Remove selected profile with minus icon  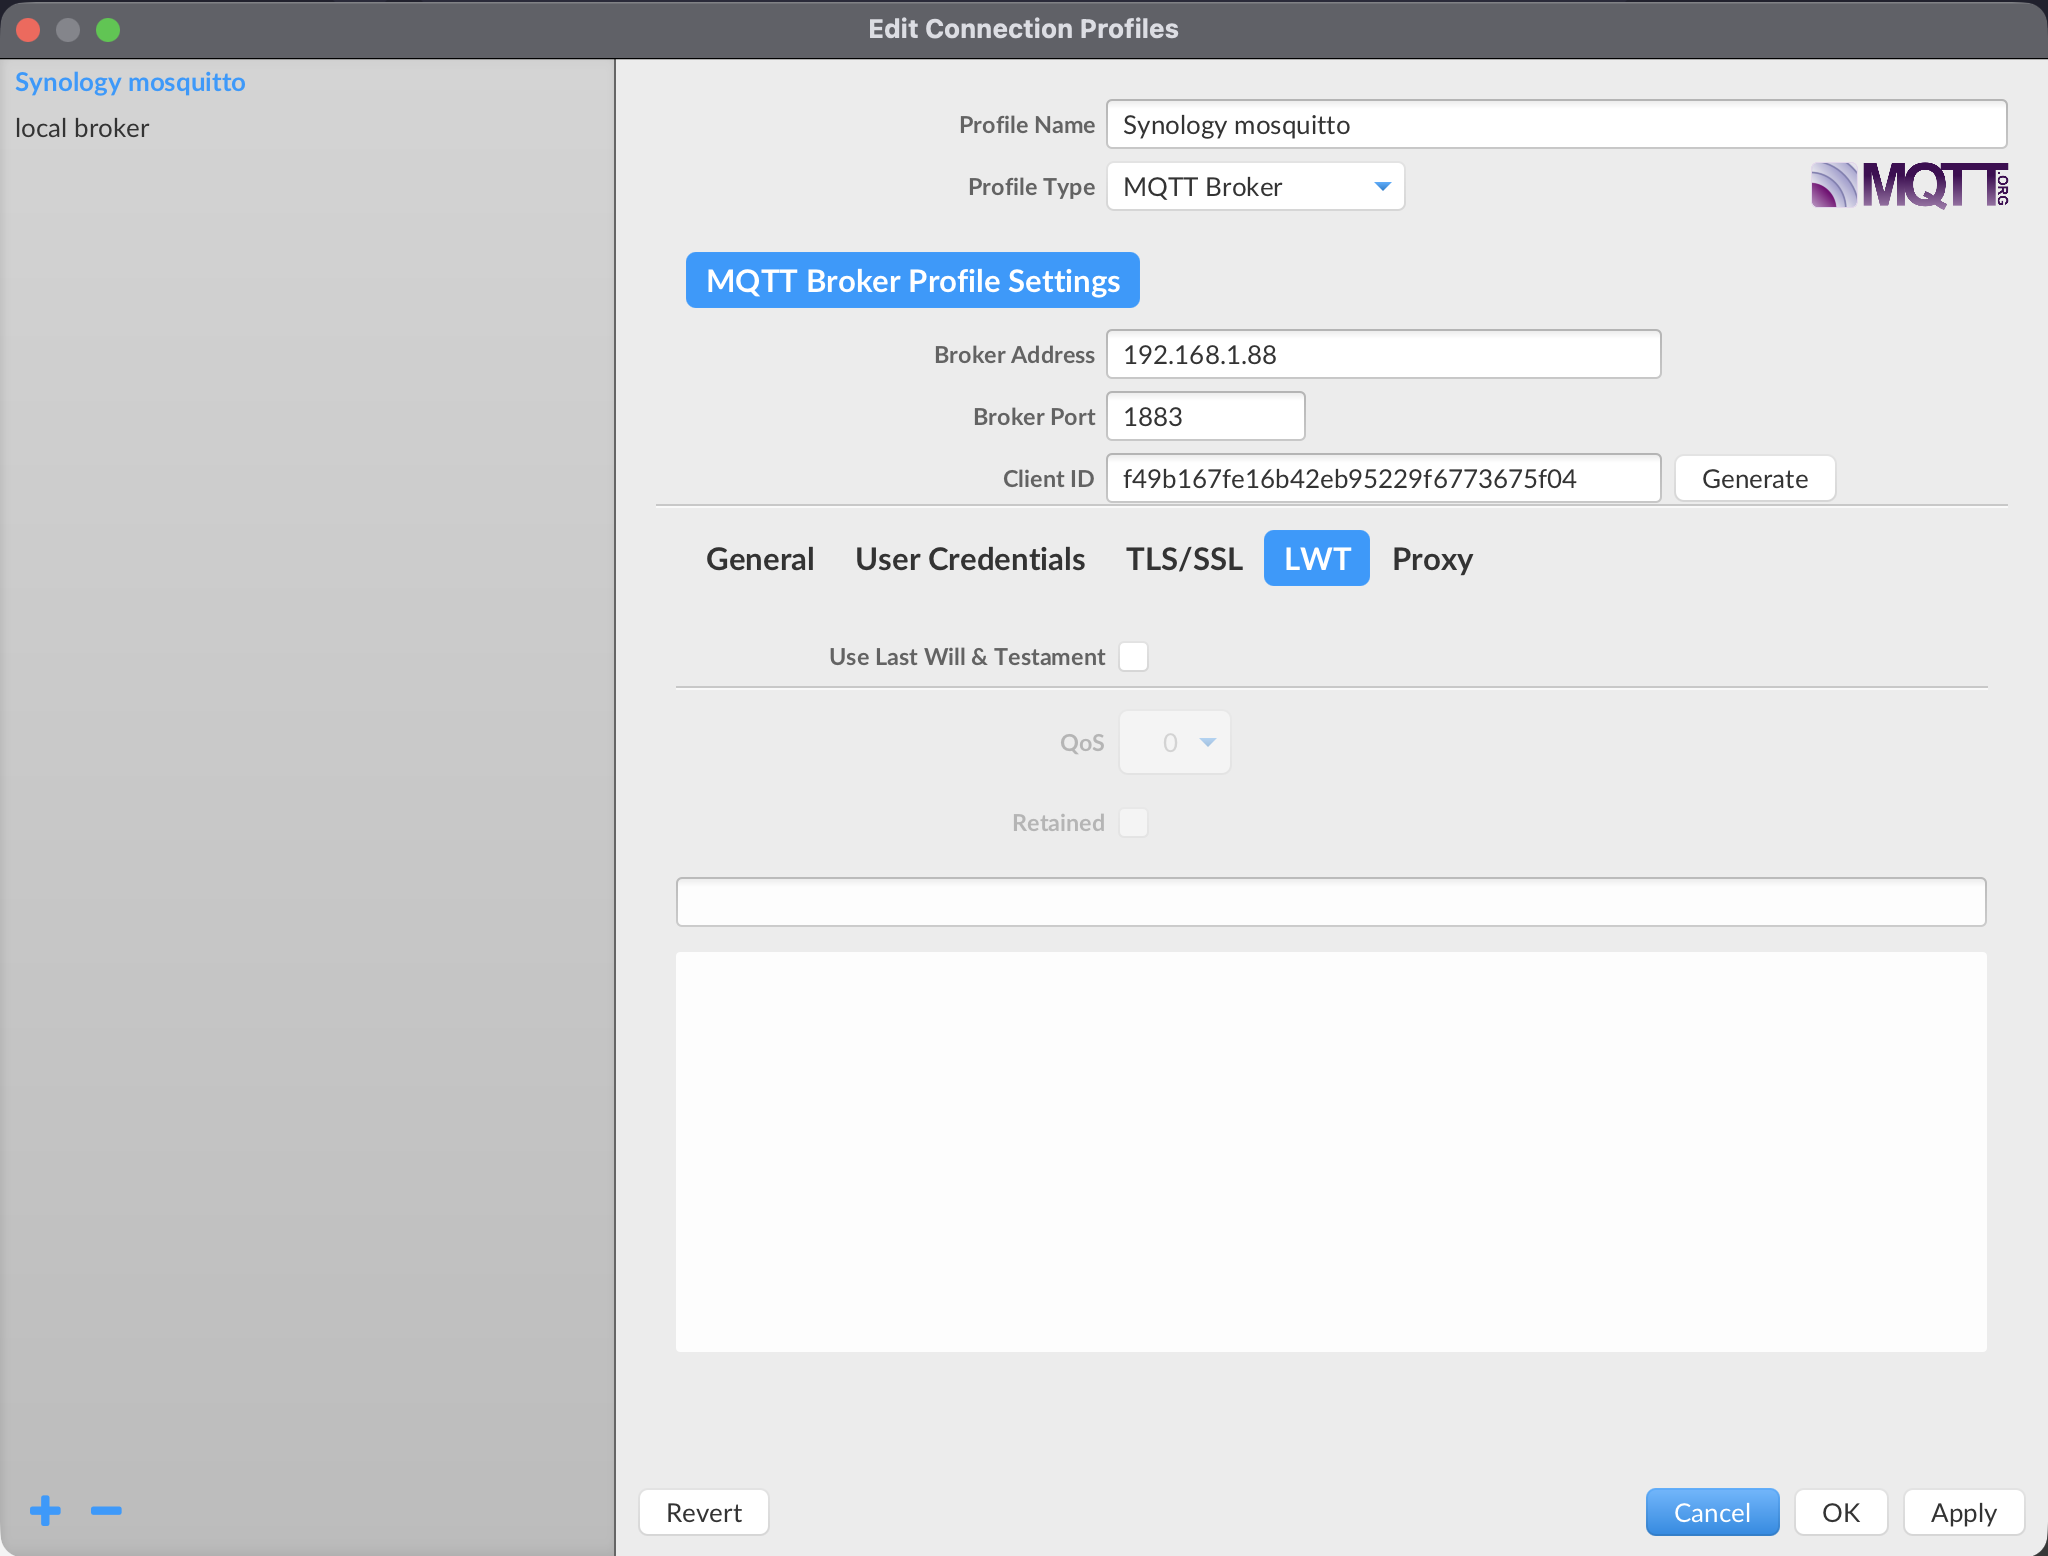[106, 1510]
